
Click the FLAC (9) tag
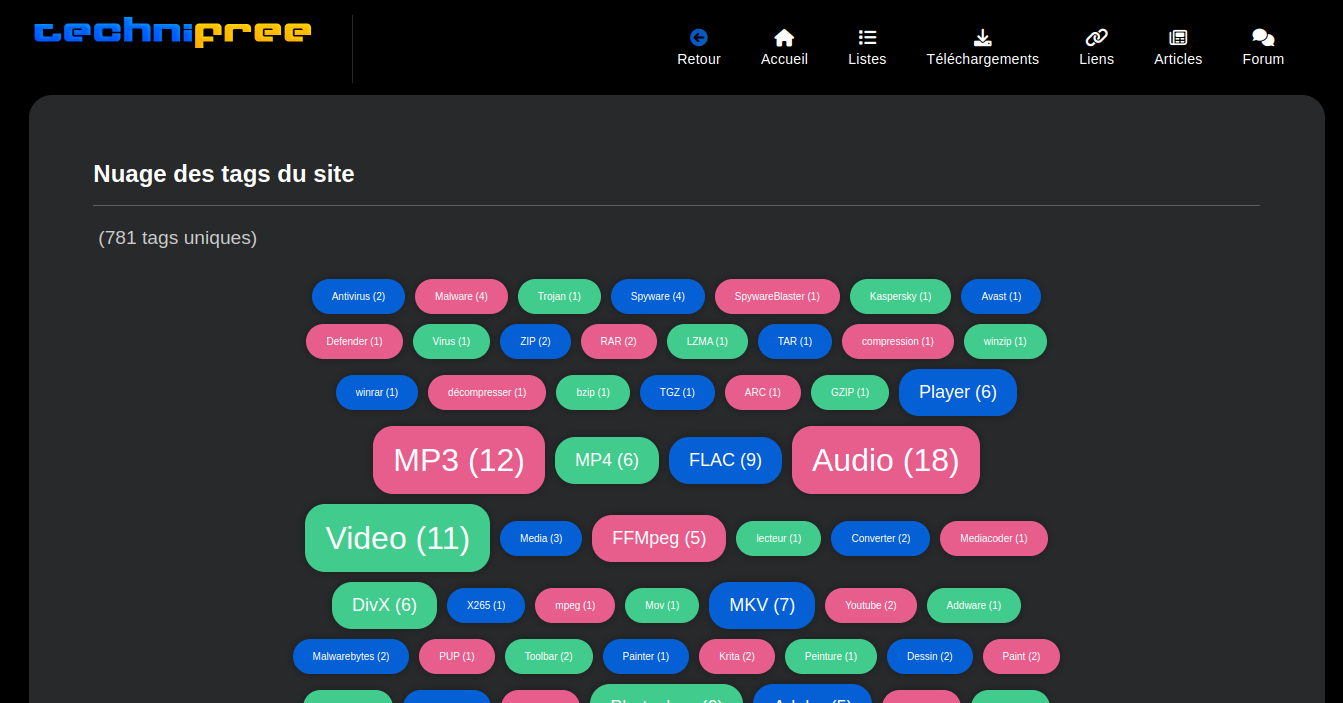click(x=725, y=460)
